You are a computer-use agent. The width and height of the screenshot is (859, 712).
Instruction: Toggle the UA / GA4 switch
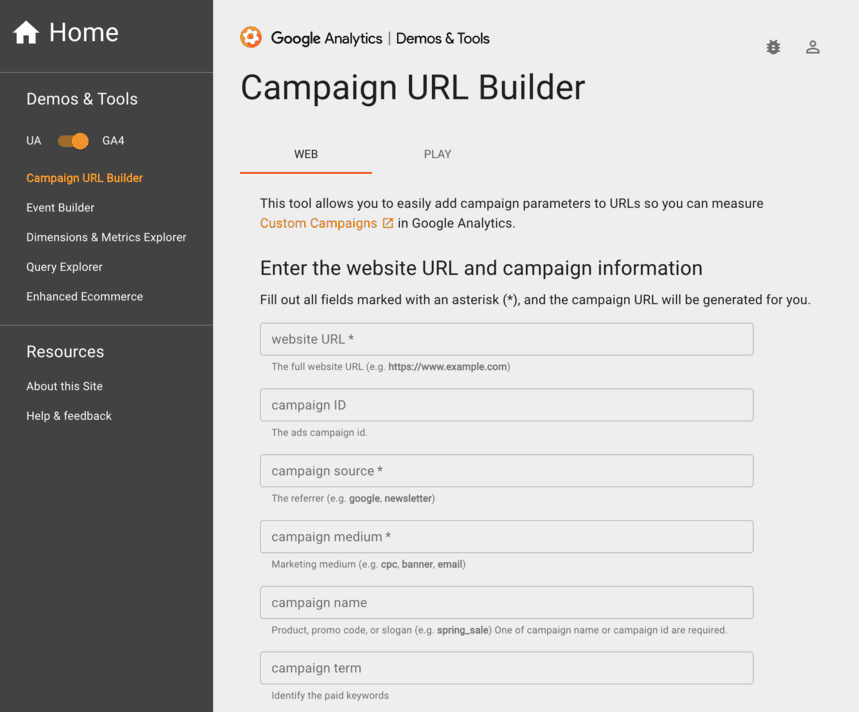point(73,141)
